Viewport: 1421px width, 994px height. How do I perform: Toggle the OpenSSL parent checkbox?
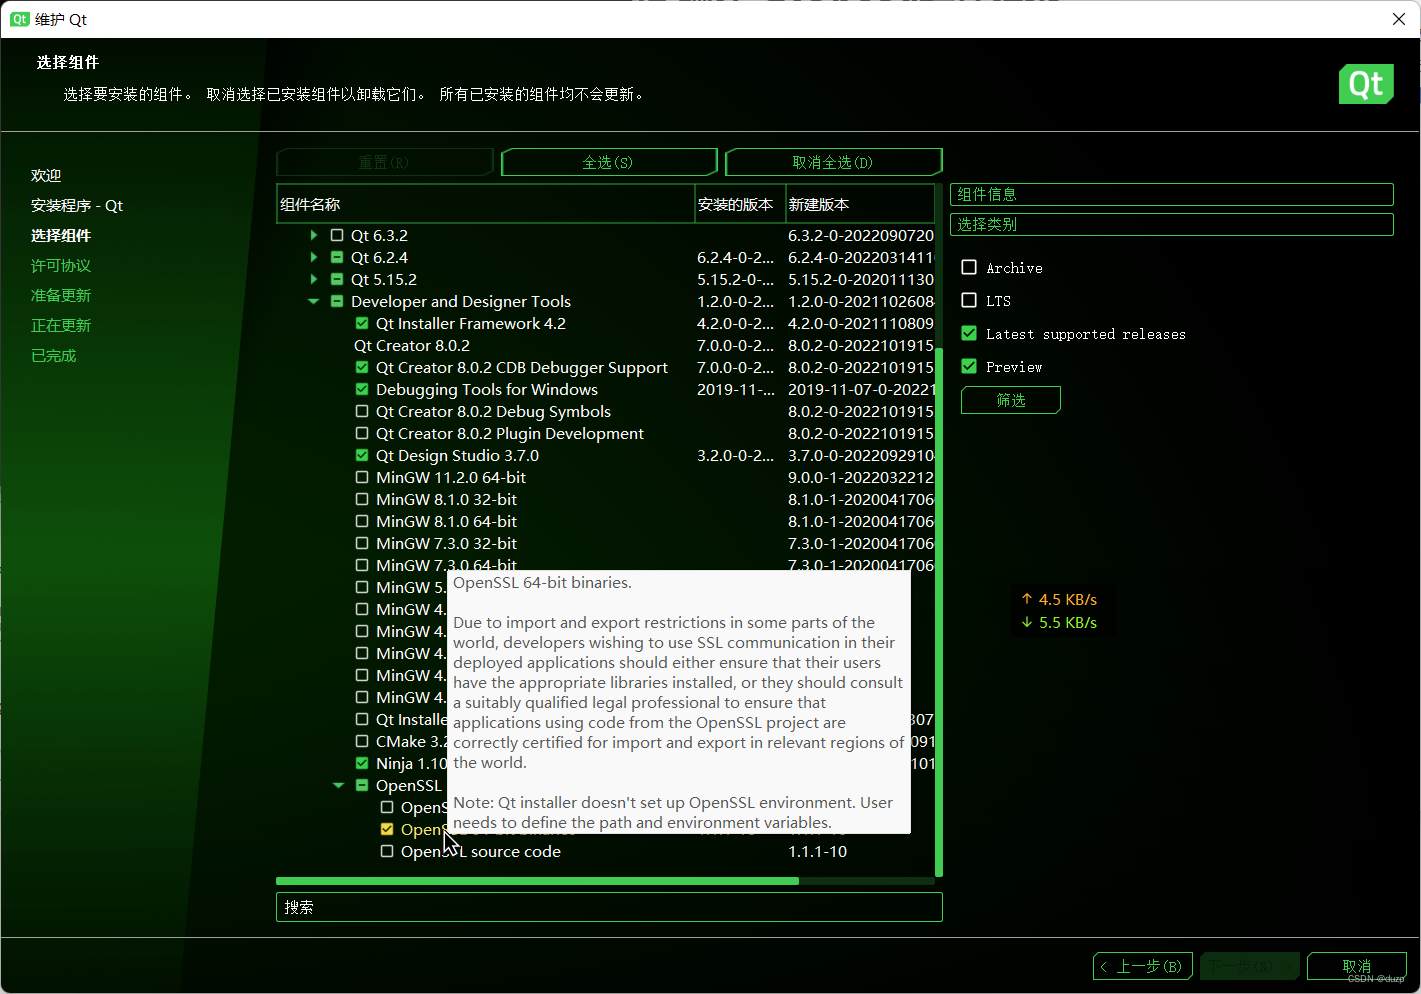(x=362, y=785)
